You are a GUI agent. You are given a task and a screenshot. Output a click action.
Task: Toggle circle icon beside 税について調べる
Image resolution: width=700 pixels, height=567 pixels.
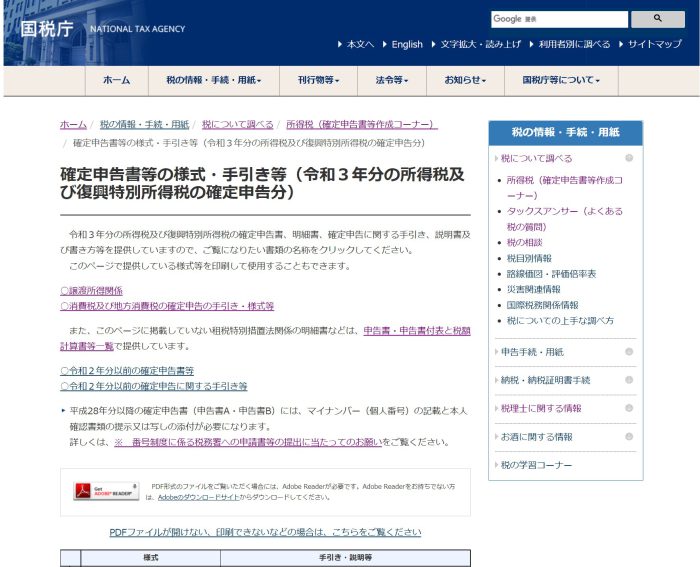629,158
